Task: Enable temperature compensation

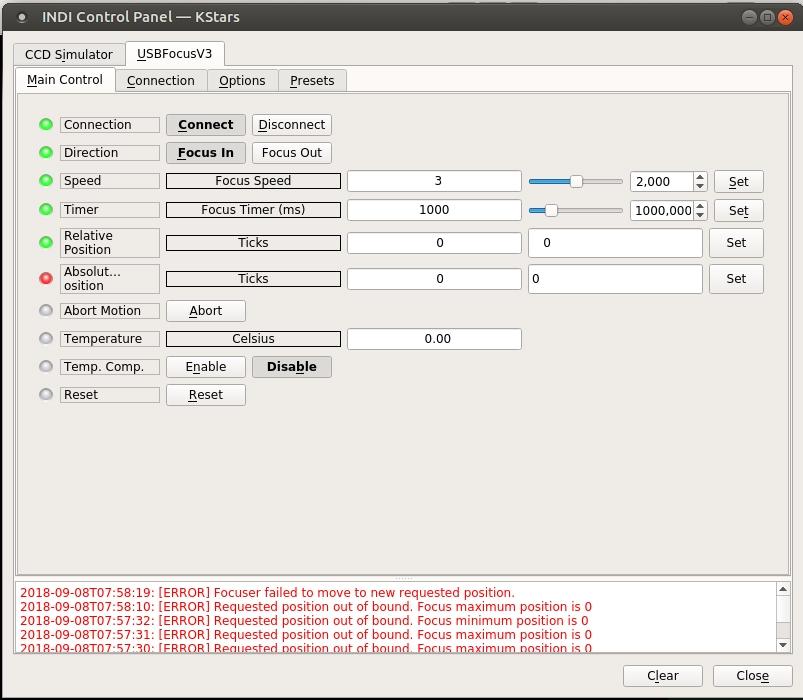Action: pyautogui.click(x=205, y=367)
